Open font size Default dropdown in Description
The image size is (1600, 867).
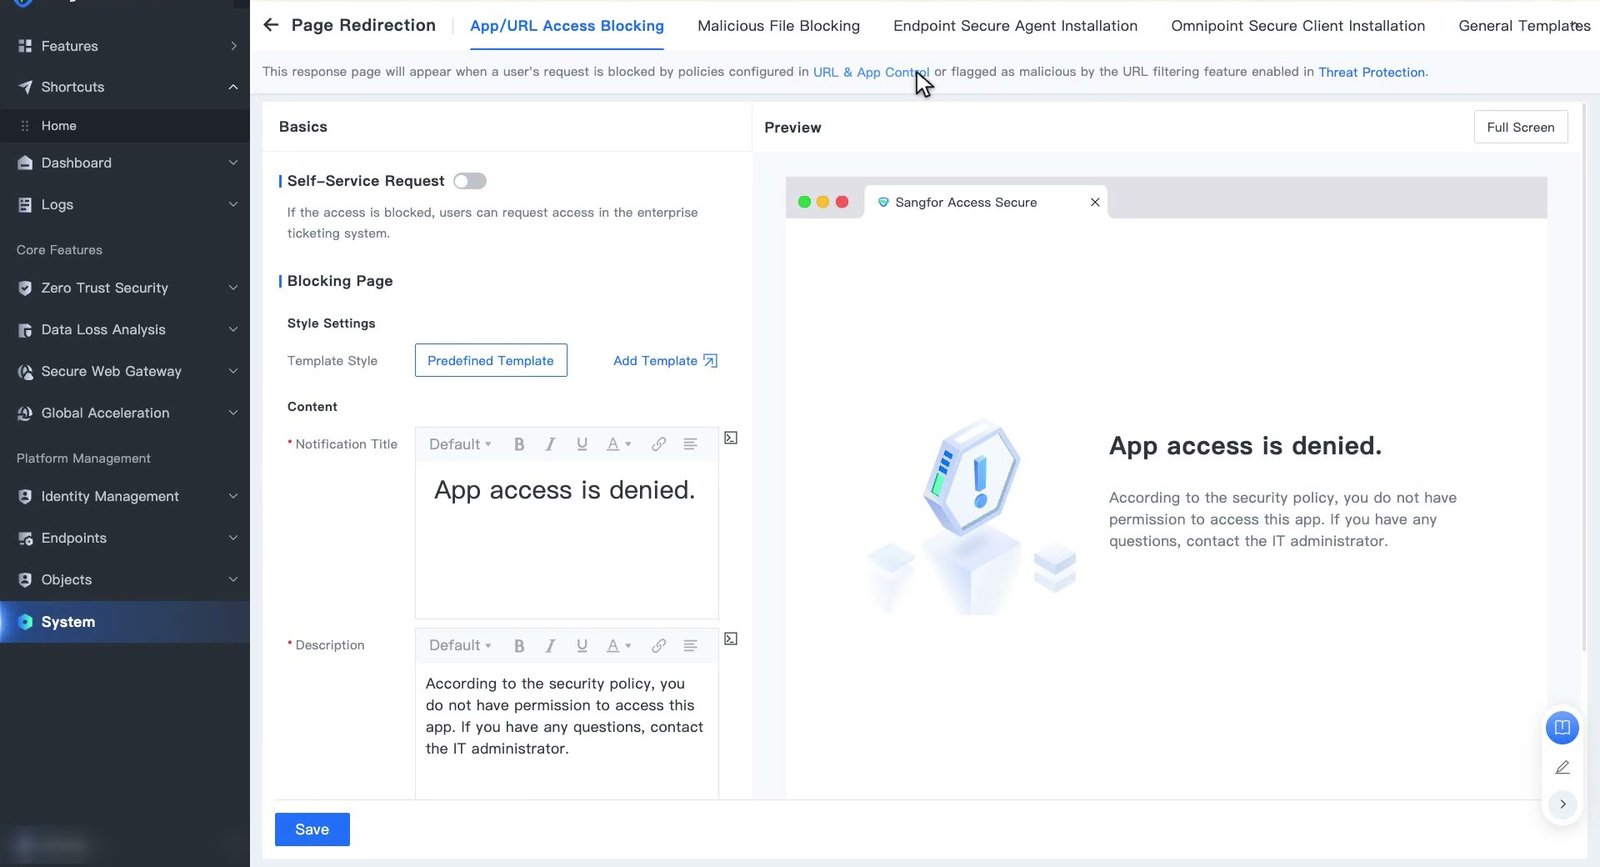[460, 646]
